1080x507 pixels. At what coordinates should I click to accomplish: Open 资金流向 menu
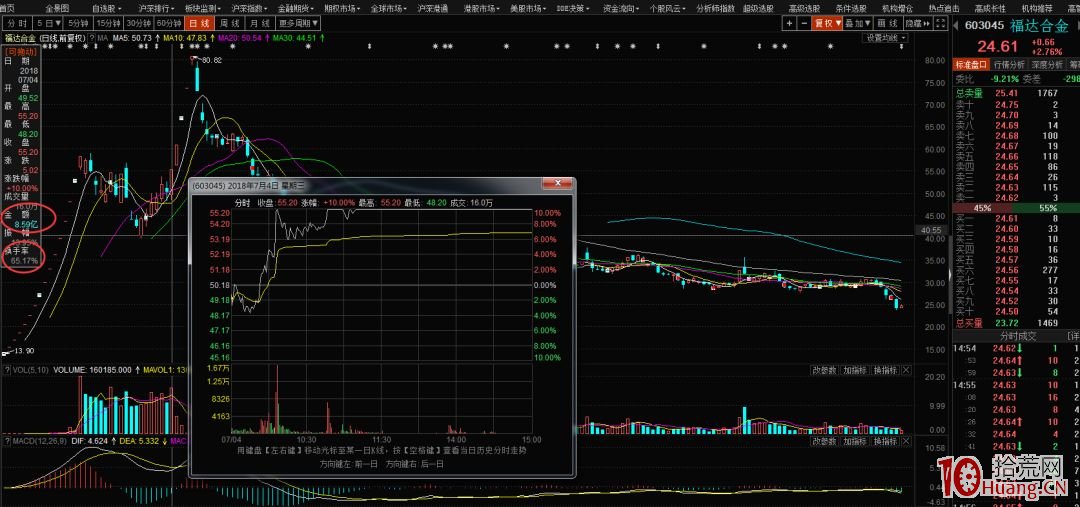pyautogui.click(x=620, y=8)
